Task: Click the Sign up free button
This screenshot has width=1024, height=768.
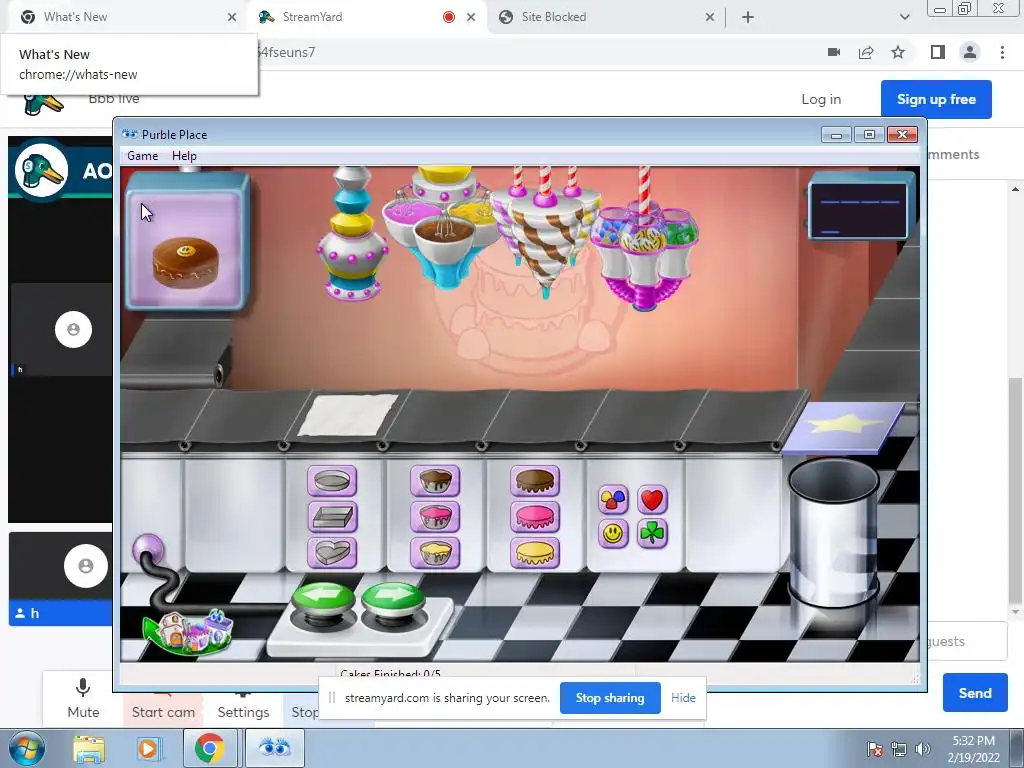Action: click(x=936, y=99)
